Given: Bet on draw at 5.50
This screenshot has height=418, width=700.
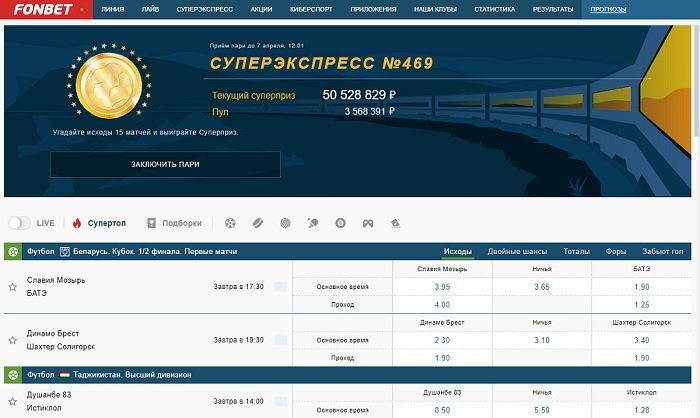Looking at the screenshot, I should (x=542, y=410).
